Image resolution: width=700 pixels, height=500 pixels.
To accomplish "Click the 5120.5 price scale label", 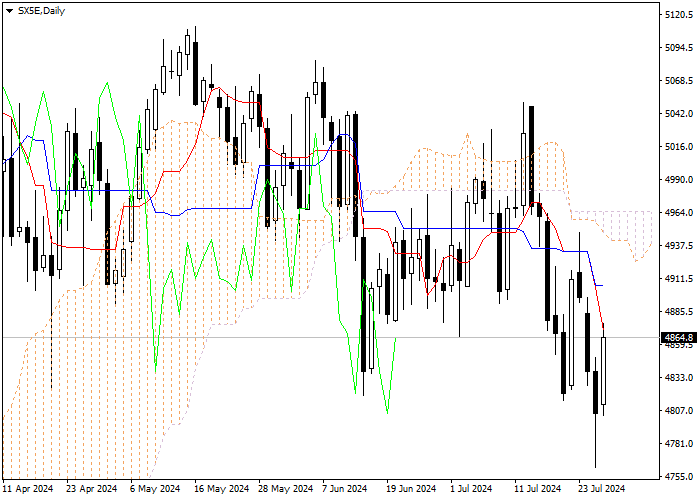I will [679, 15].
